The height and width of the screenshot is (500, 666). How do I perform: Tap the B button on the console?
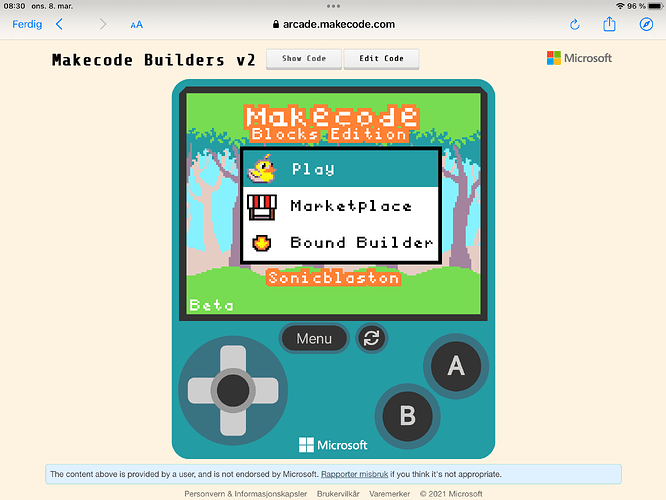click(x=407, y=415)
